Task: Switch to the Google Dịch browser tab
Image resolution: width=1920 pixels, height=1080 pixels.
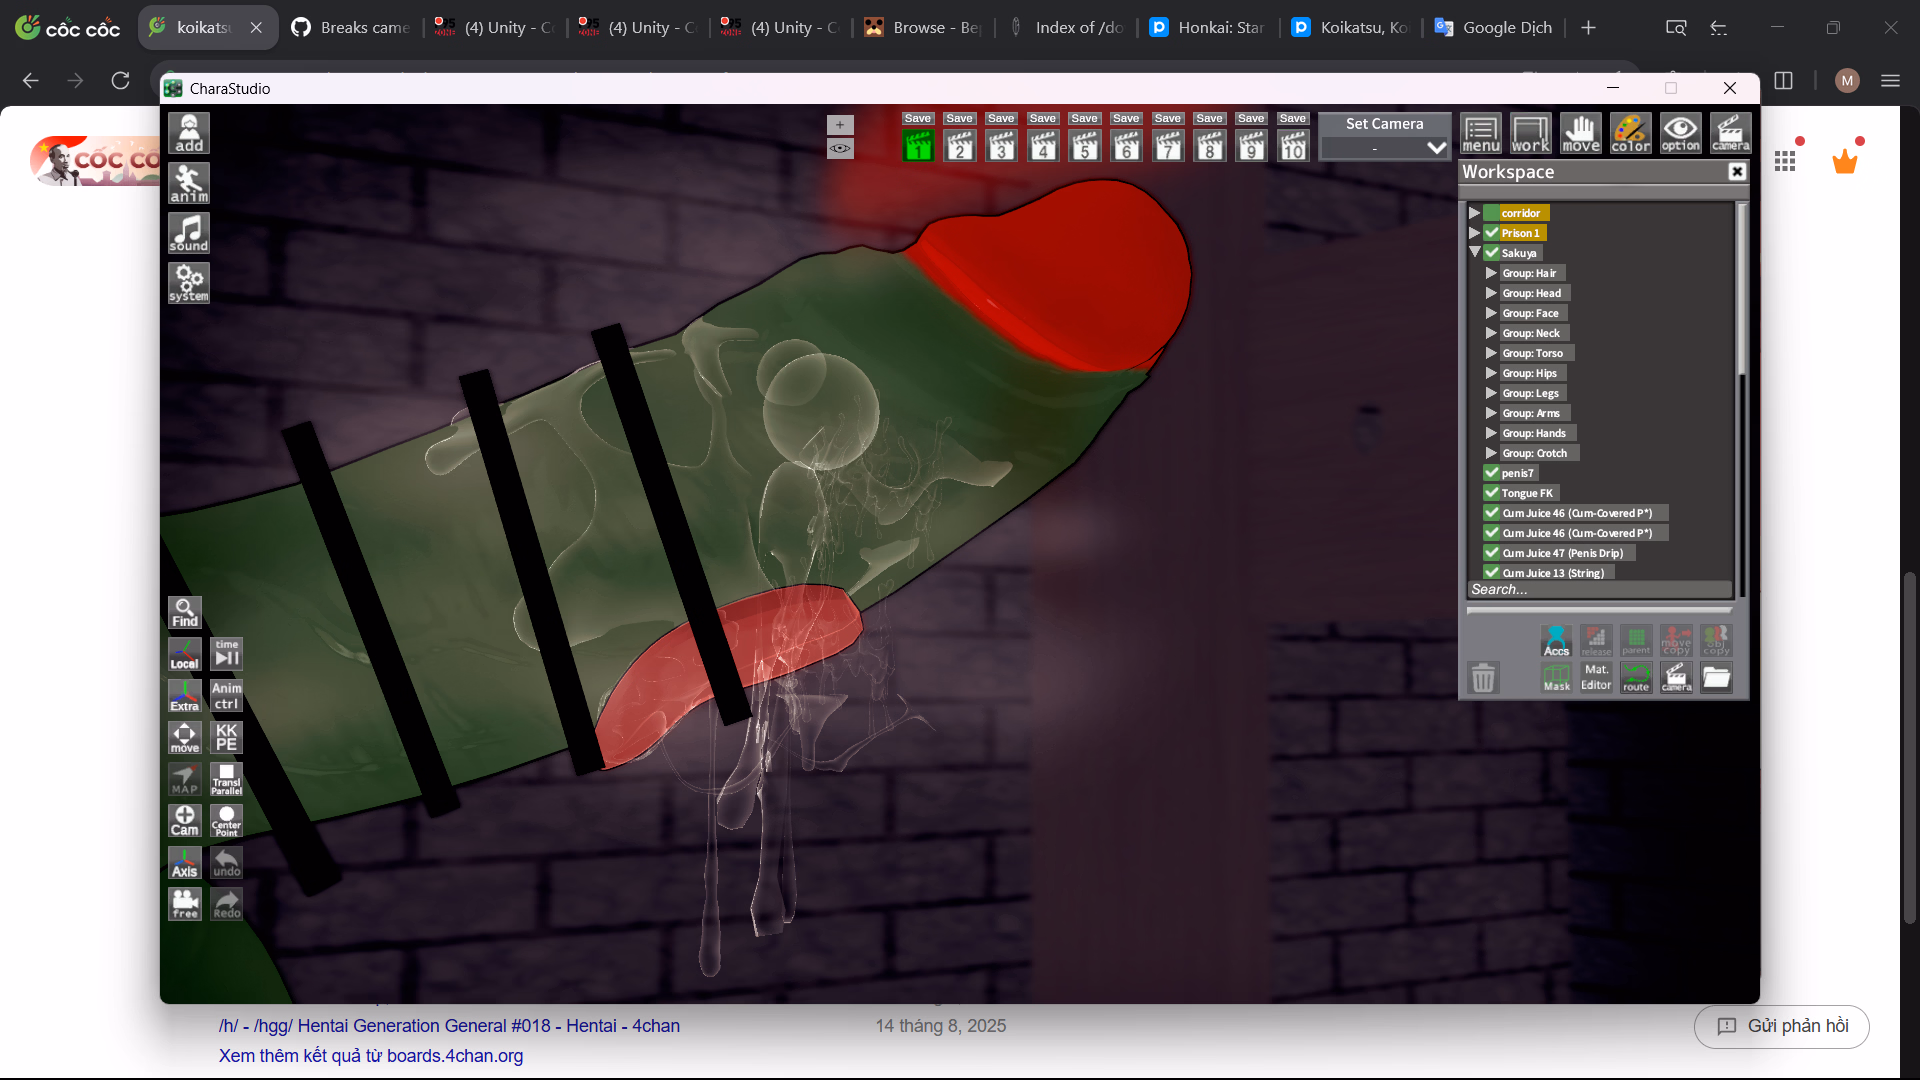Action: (x=1495, y=27)
